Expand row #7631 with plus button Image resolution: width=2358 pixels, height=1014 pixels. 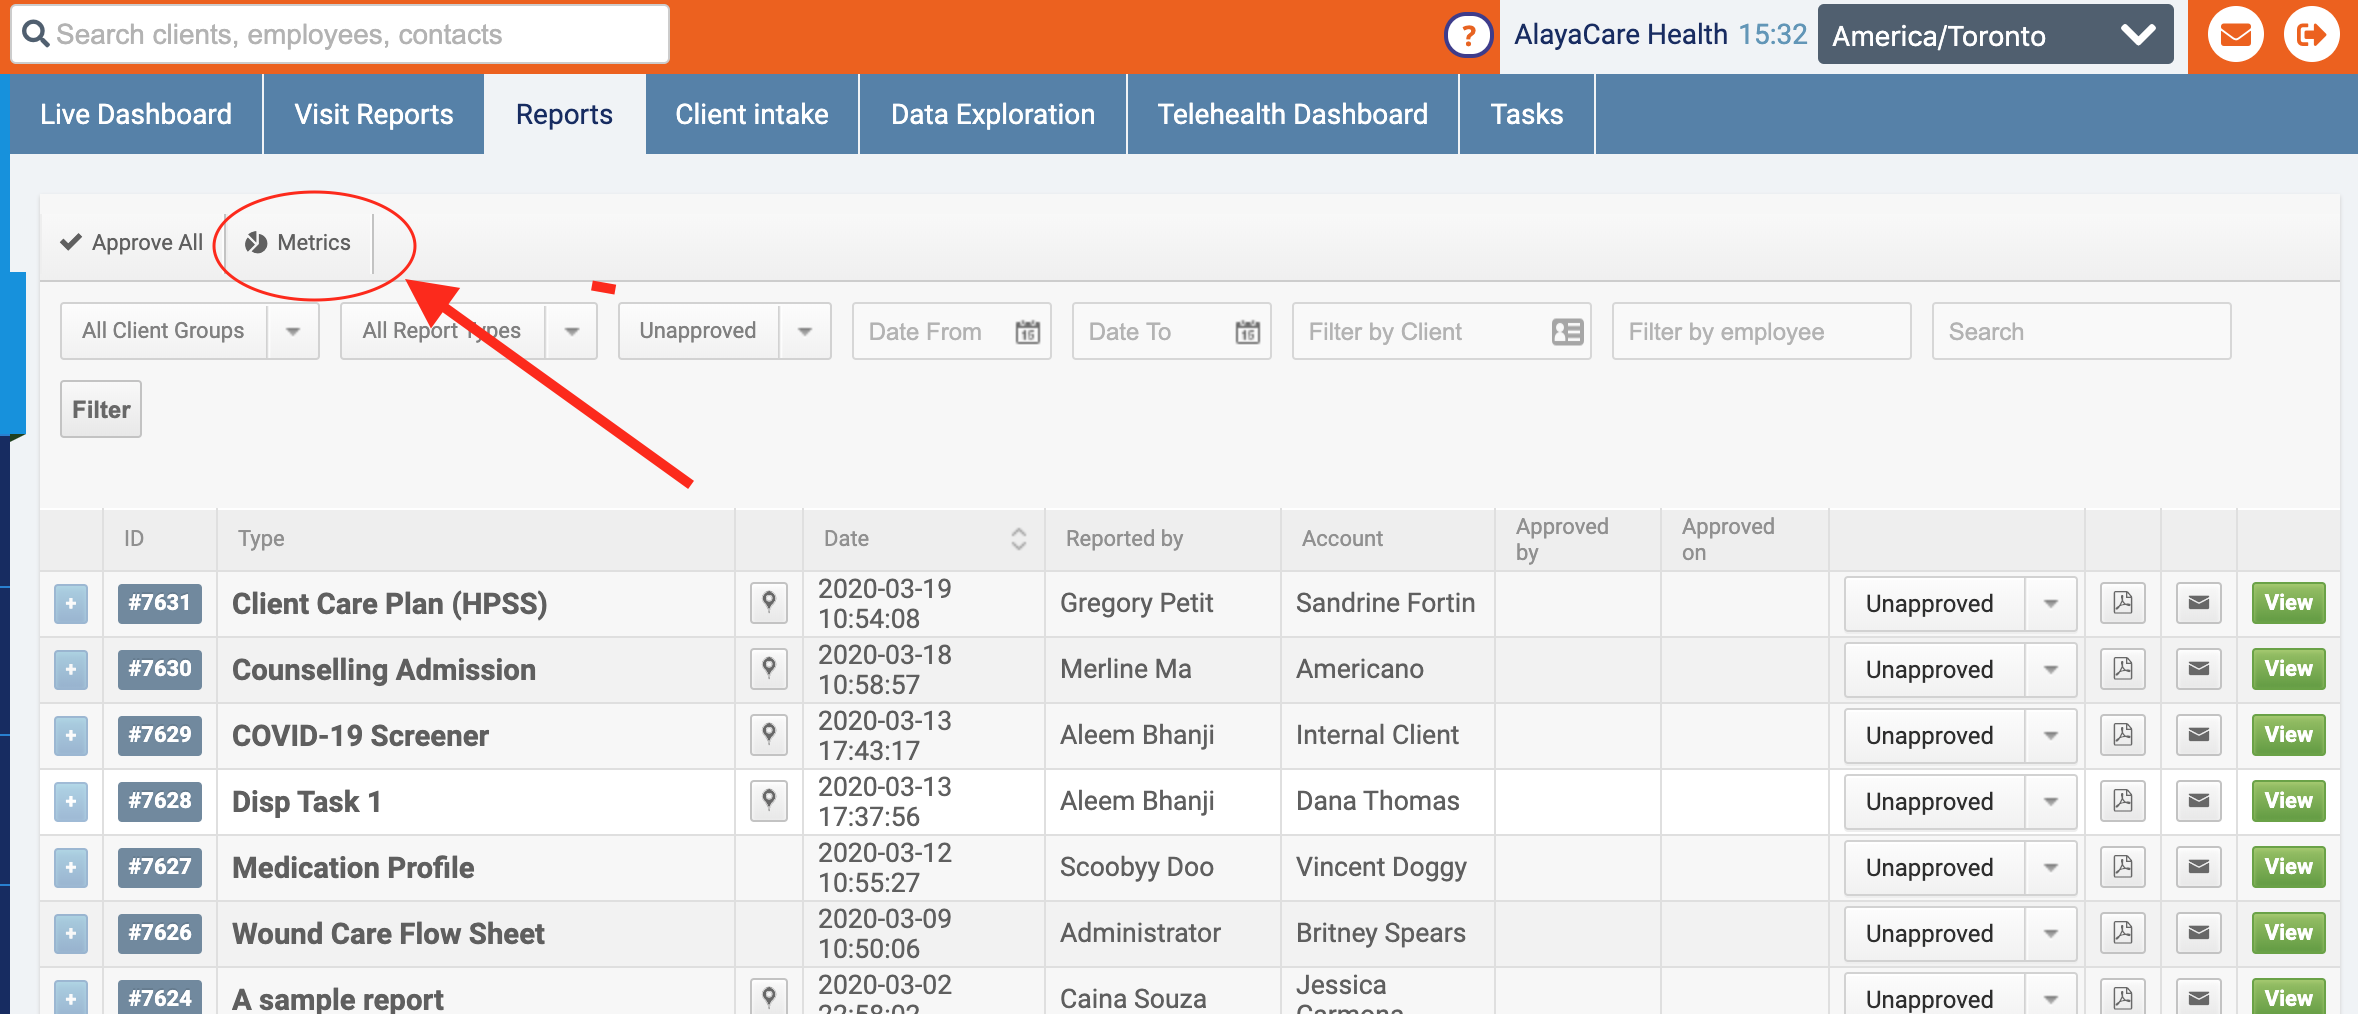(x=71, y=604)
